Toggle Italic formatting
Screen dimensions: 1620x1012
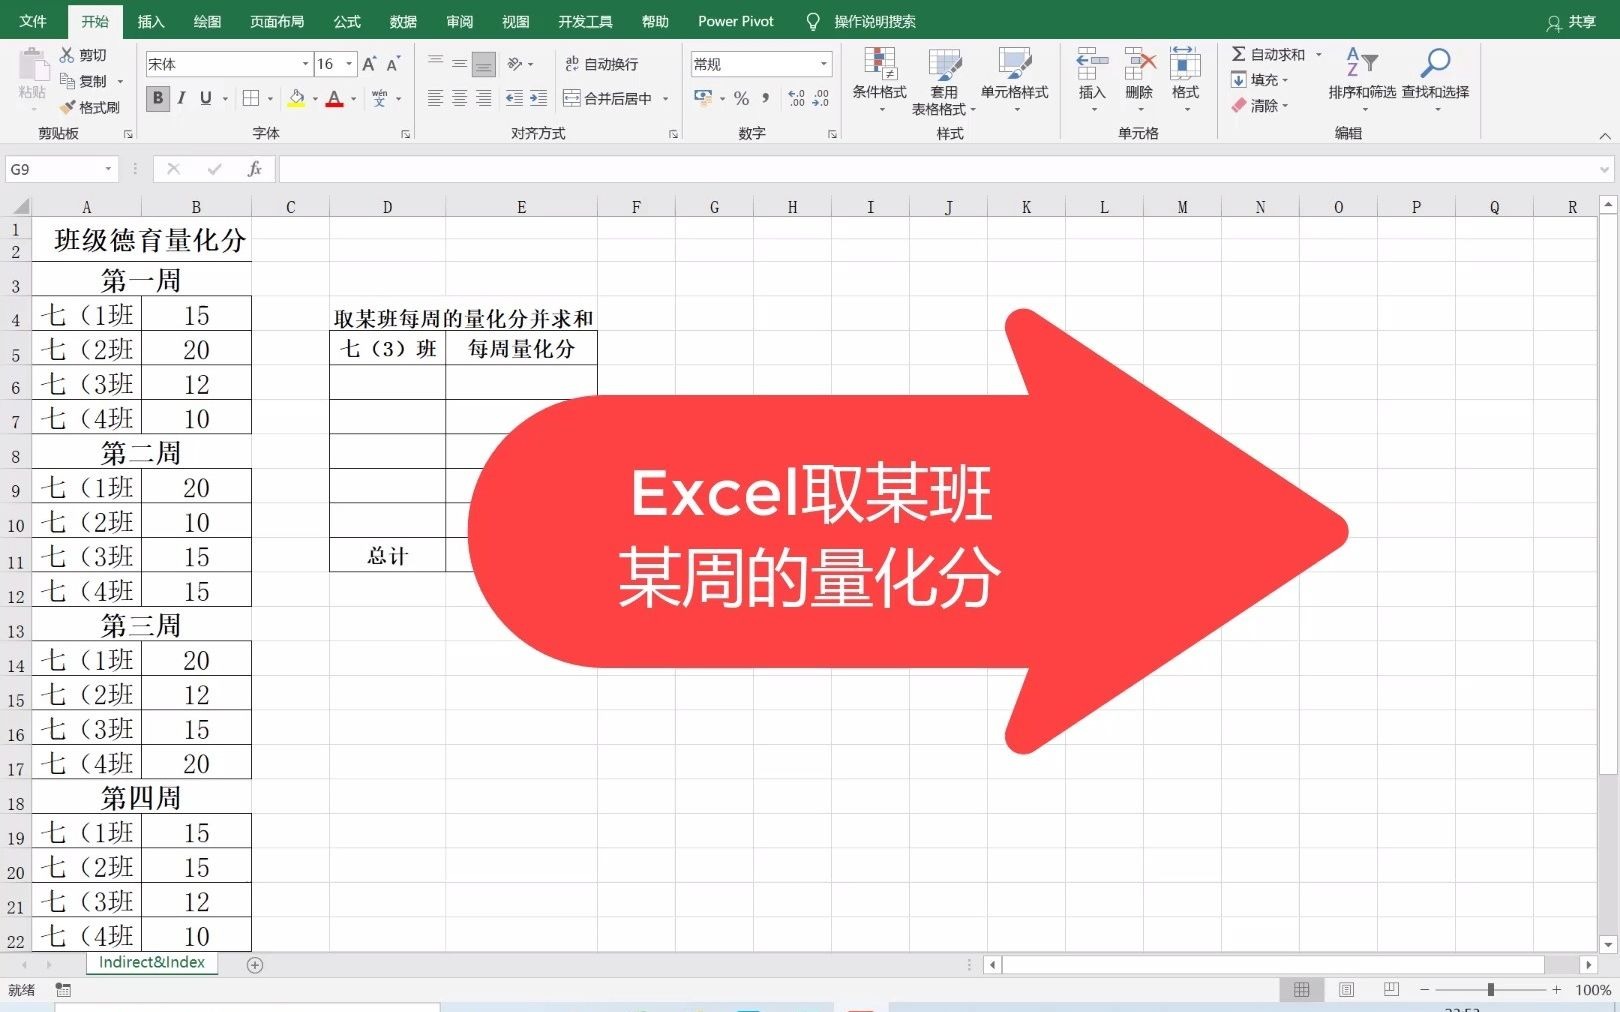(x=181, y=98)
